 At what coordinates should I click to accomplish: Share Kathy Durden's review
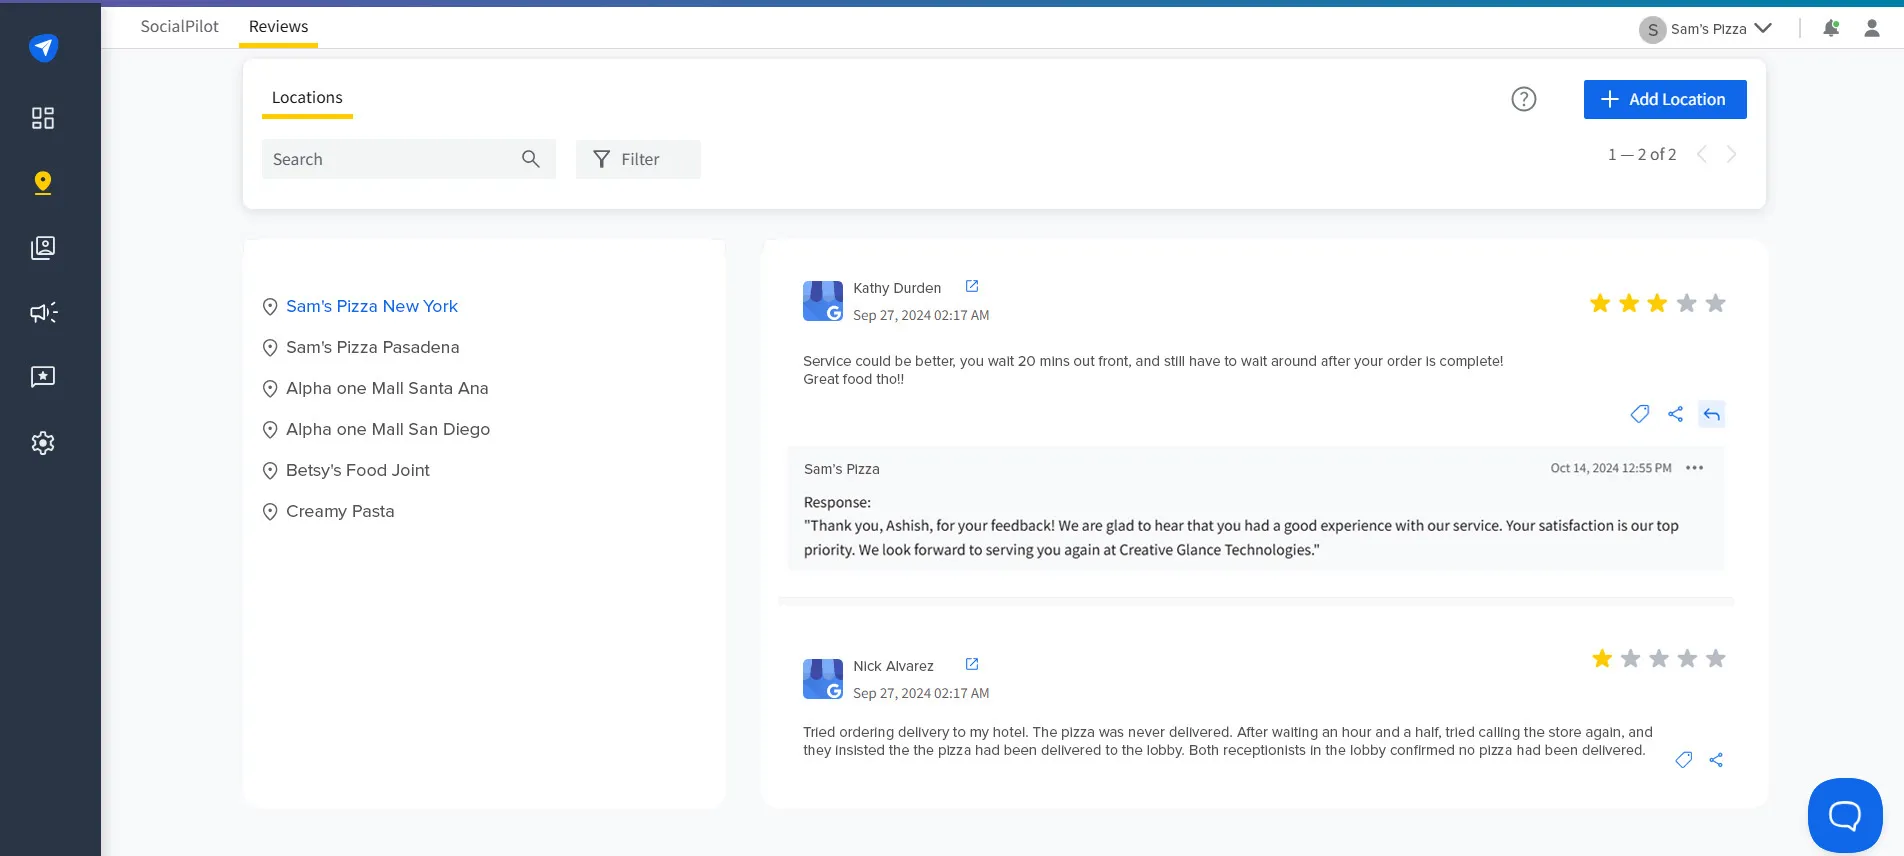pyautogui.click(x=1676, y=414)
